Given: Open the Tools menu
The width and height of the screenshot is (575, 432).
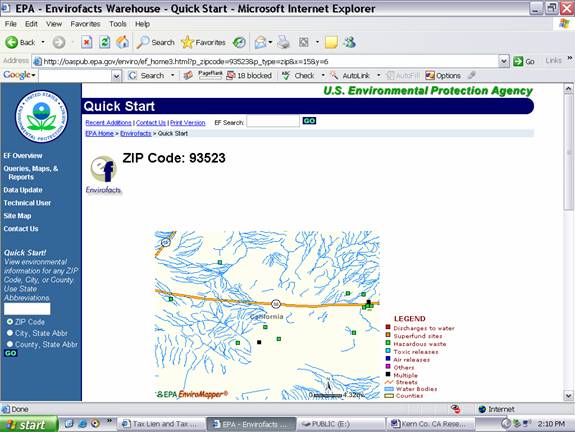Looking at the screenshot, I should click(118, 24).
